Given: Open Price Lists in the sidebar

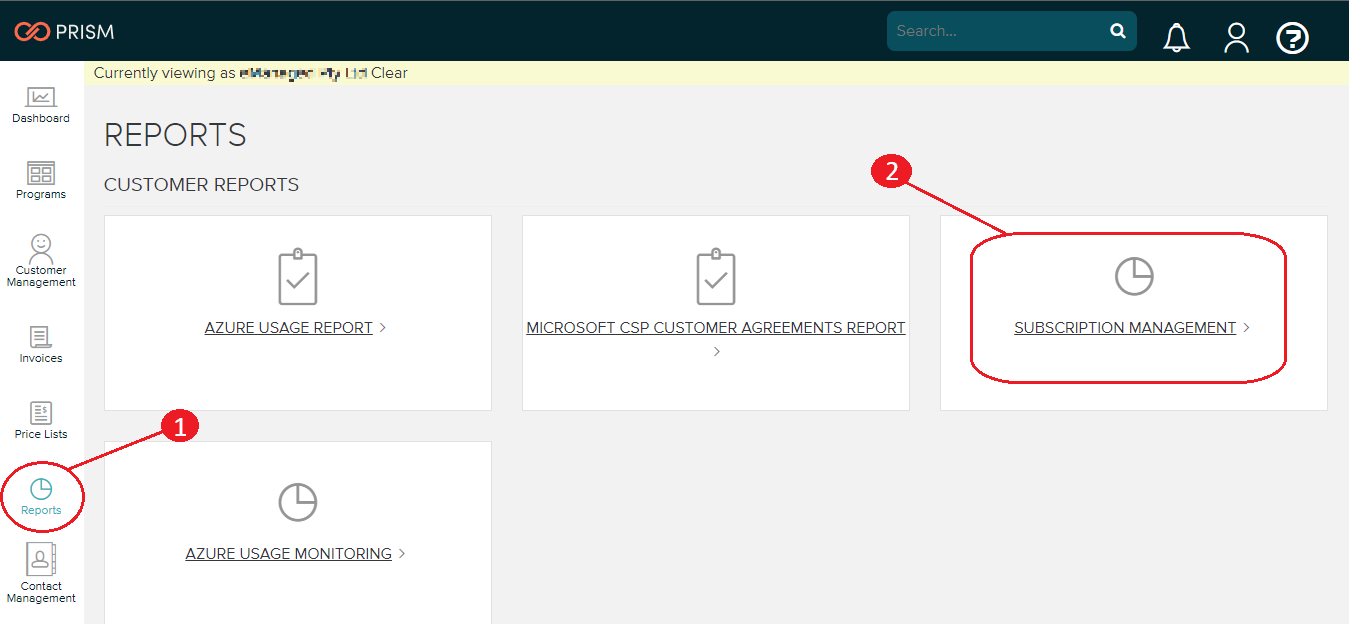Looking at the screenshot, I should coord(41,420).
